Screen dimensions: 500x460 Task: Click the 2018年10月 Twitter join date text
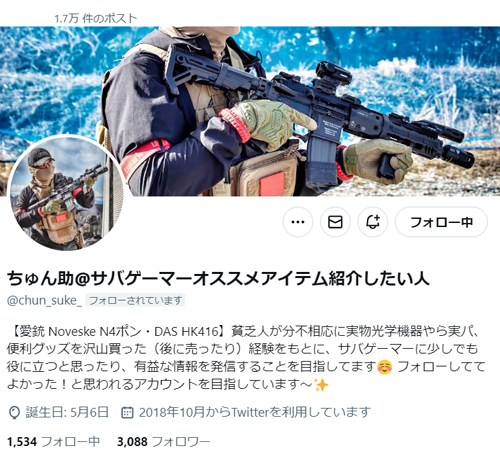pos(255,413)
